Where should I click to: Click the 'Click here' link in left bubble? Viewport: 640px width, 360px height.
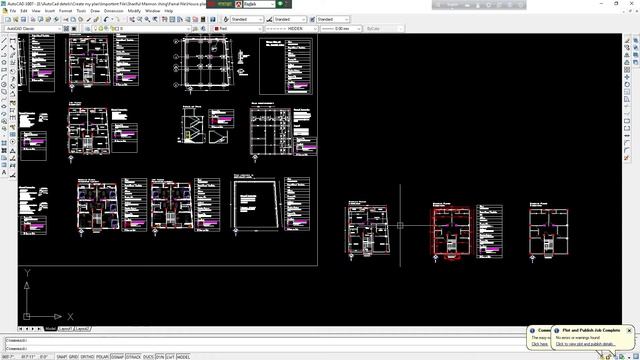coord(540,344)
